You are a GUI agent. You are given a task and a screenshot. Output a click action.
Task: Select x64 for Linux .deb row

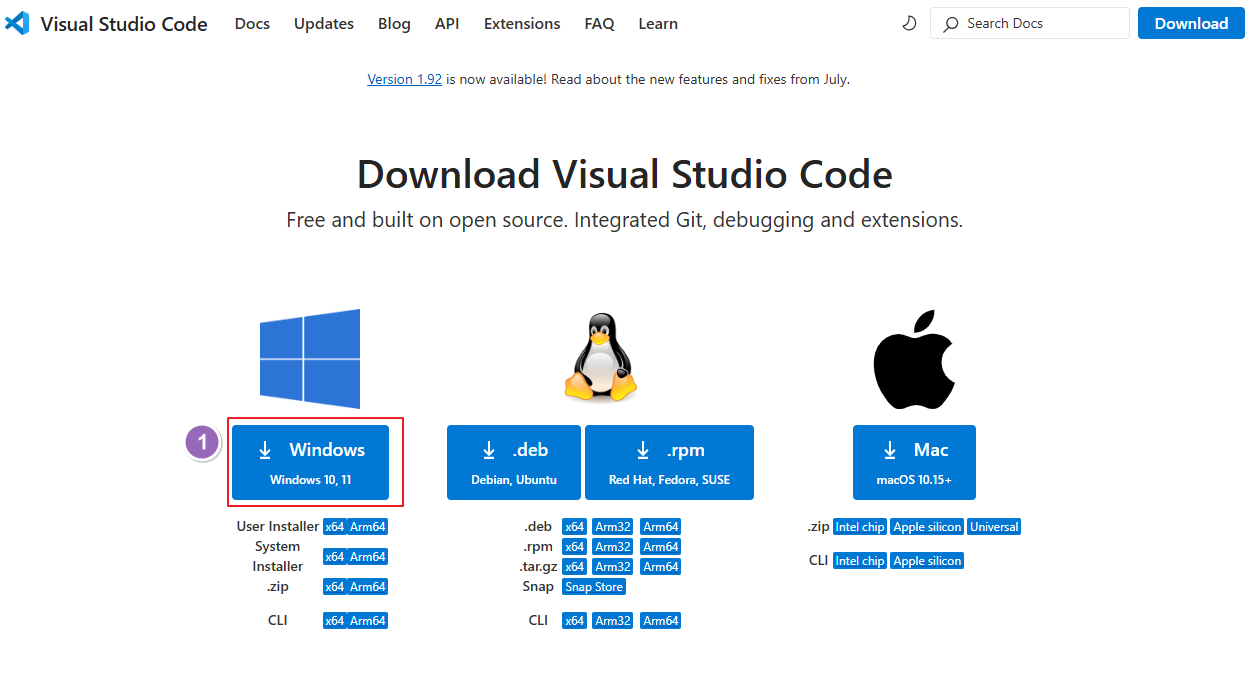coord(574,527)
